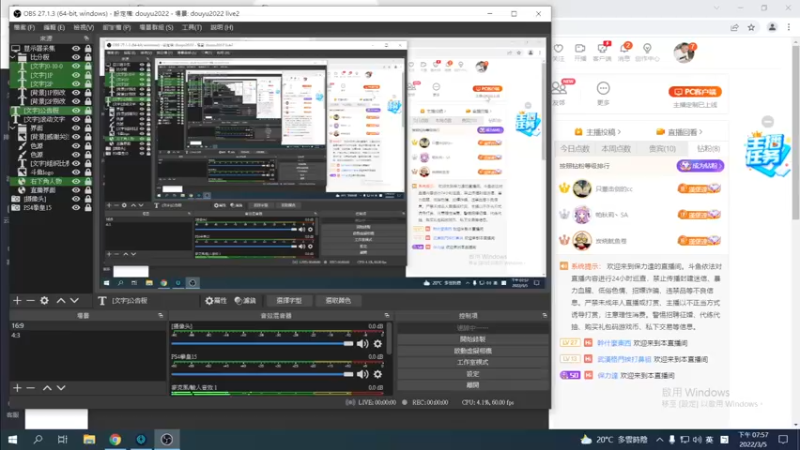Move scene down using Scenes panel arrow
Screen dimensions: 800x450
61,388
